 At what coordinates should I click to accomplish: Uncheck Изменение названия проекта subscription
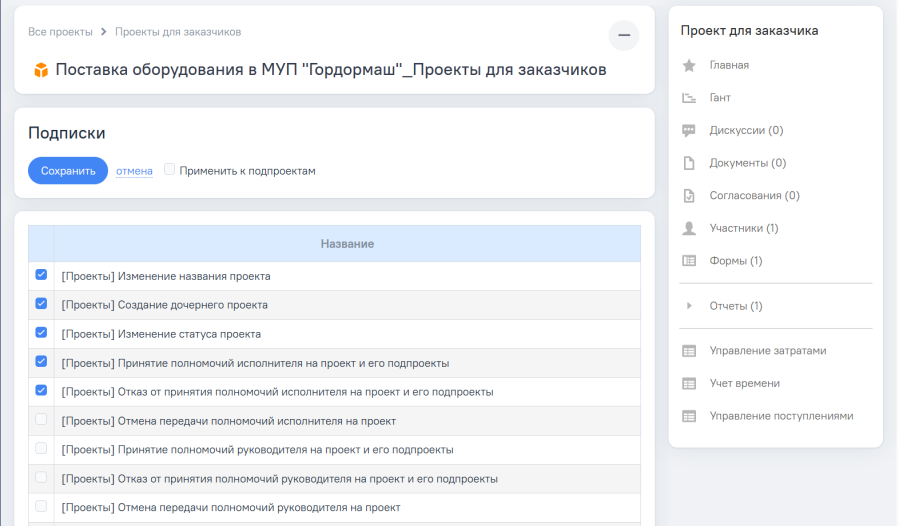[41, 275]
